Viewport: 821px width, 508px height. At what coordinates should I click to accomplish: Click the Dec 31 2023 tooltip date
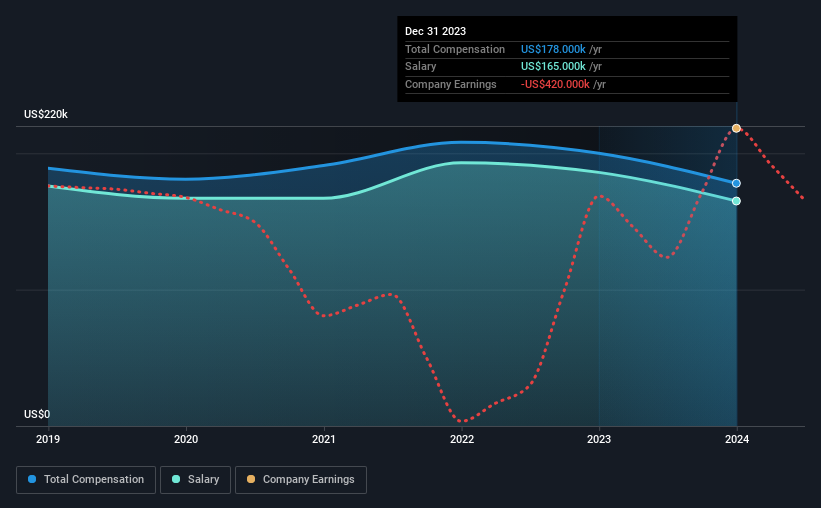(435, 31)
